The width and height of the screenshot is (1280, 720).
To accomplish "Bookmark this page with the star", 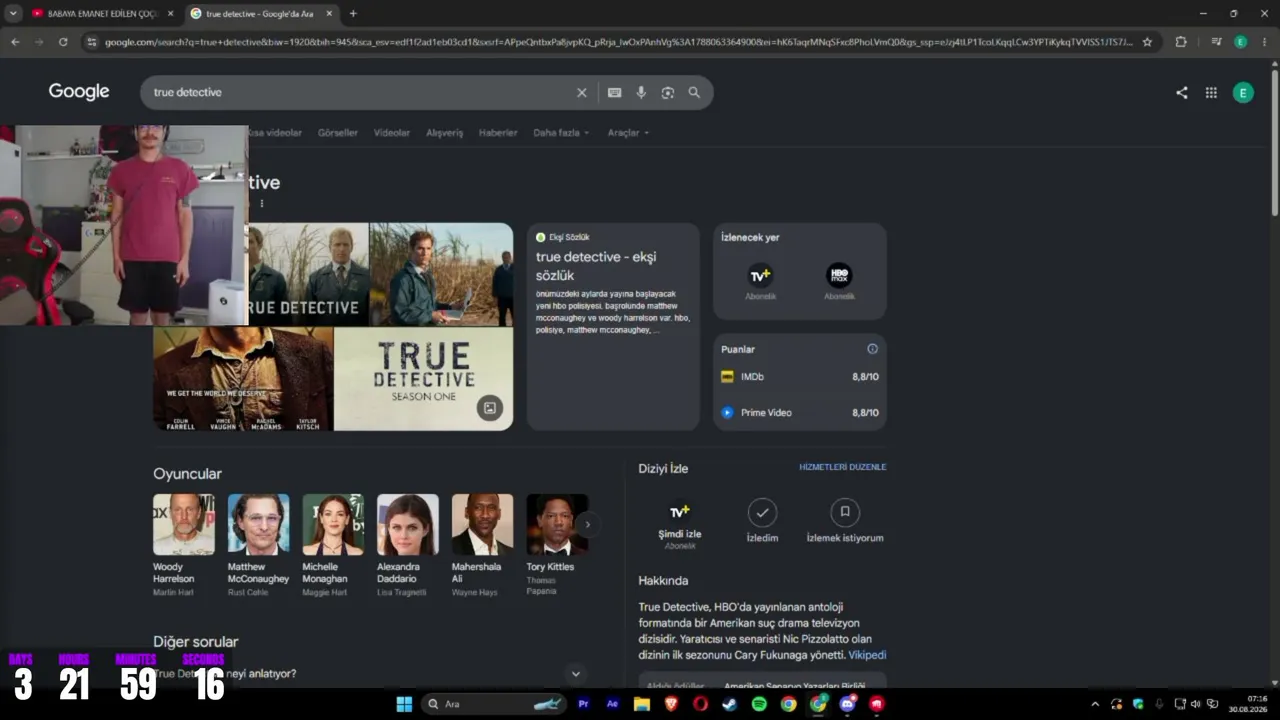I will coord(1147,42).
